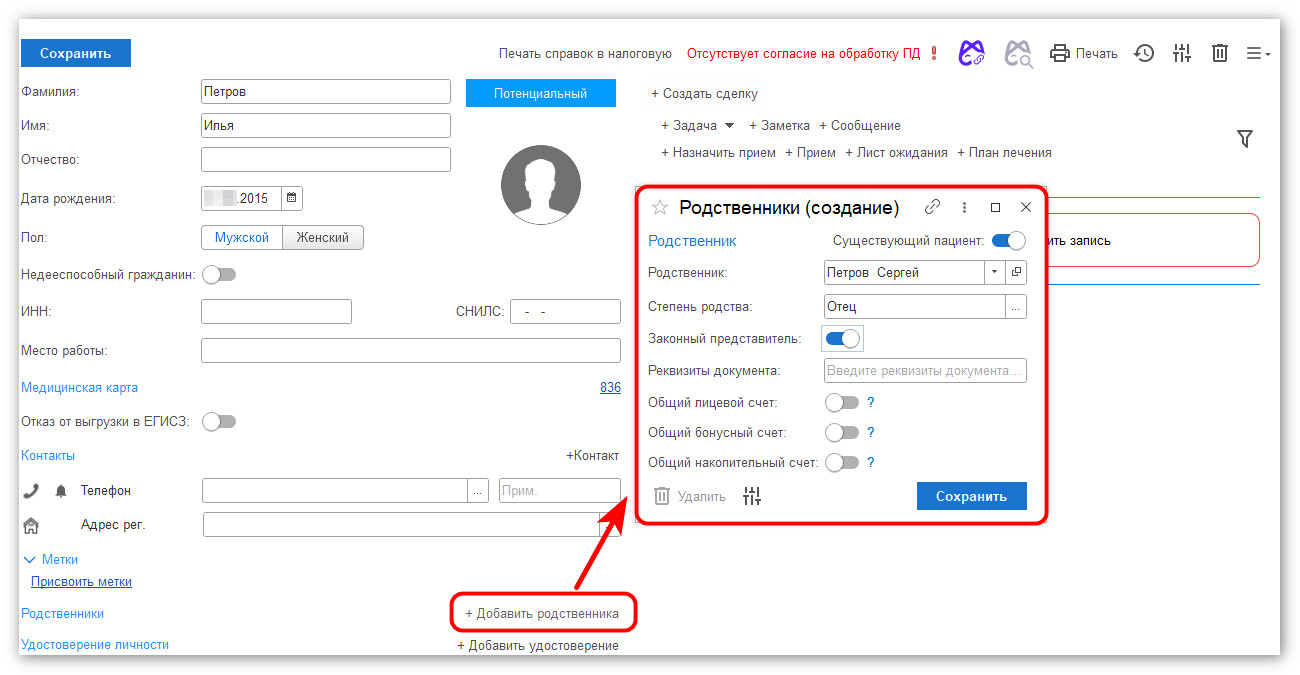Image resolution: width=1300 pixels, height=675 pixels.
Task: Enable Общий лицевой счет switch
Action: [842, 403]
